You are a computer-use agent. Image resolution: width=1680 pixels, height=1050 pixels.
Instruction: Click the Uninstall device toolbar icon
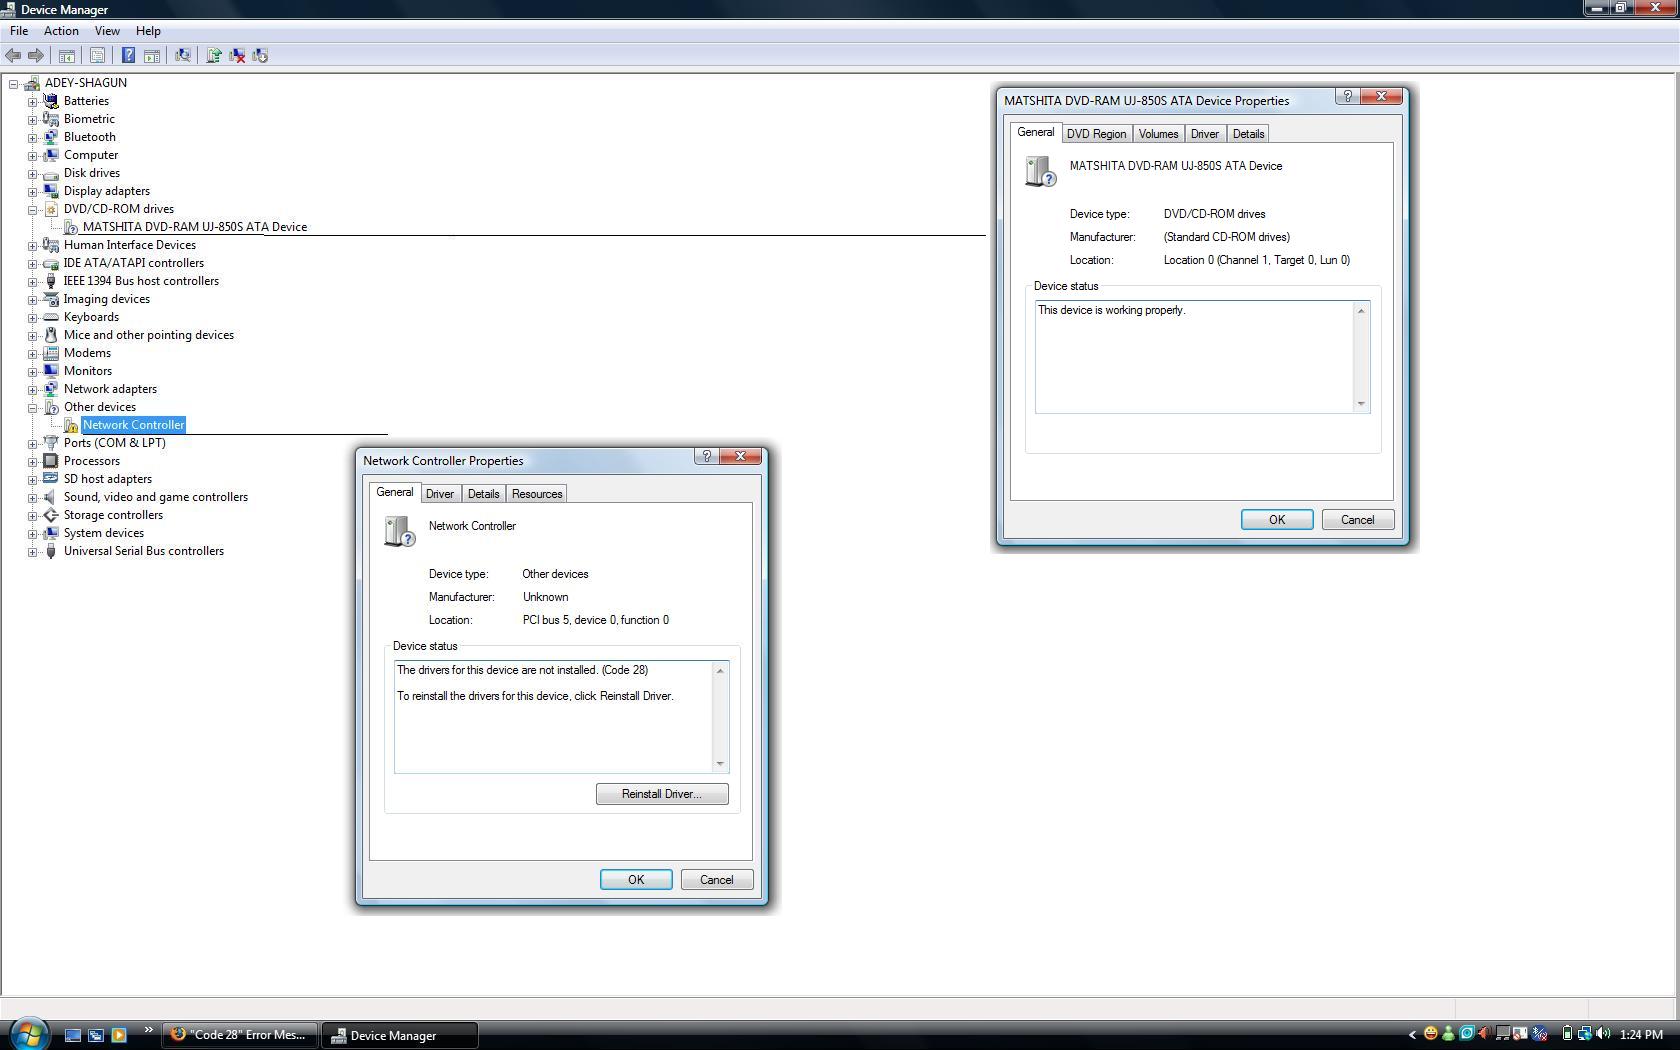click(237, 55)
